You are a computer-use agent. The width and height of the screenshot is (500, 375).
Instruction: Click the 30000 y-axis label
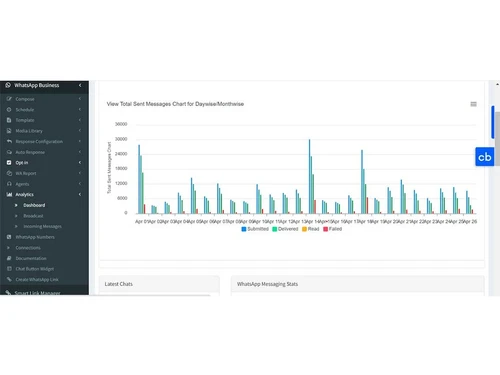[121, 139]
